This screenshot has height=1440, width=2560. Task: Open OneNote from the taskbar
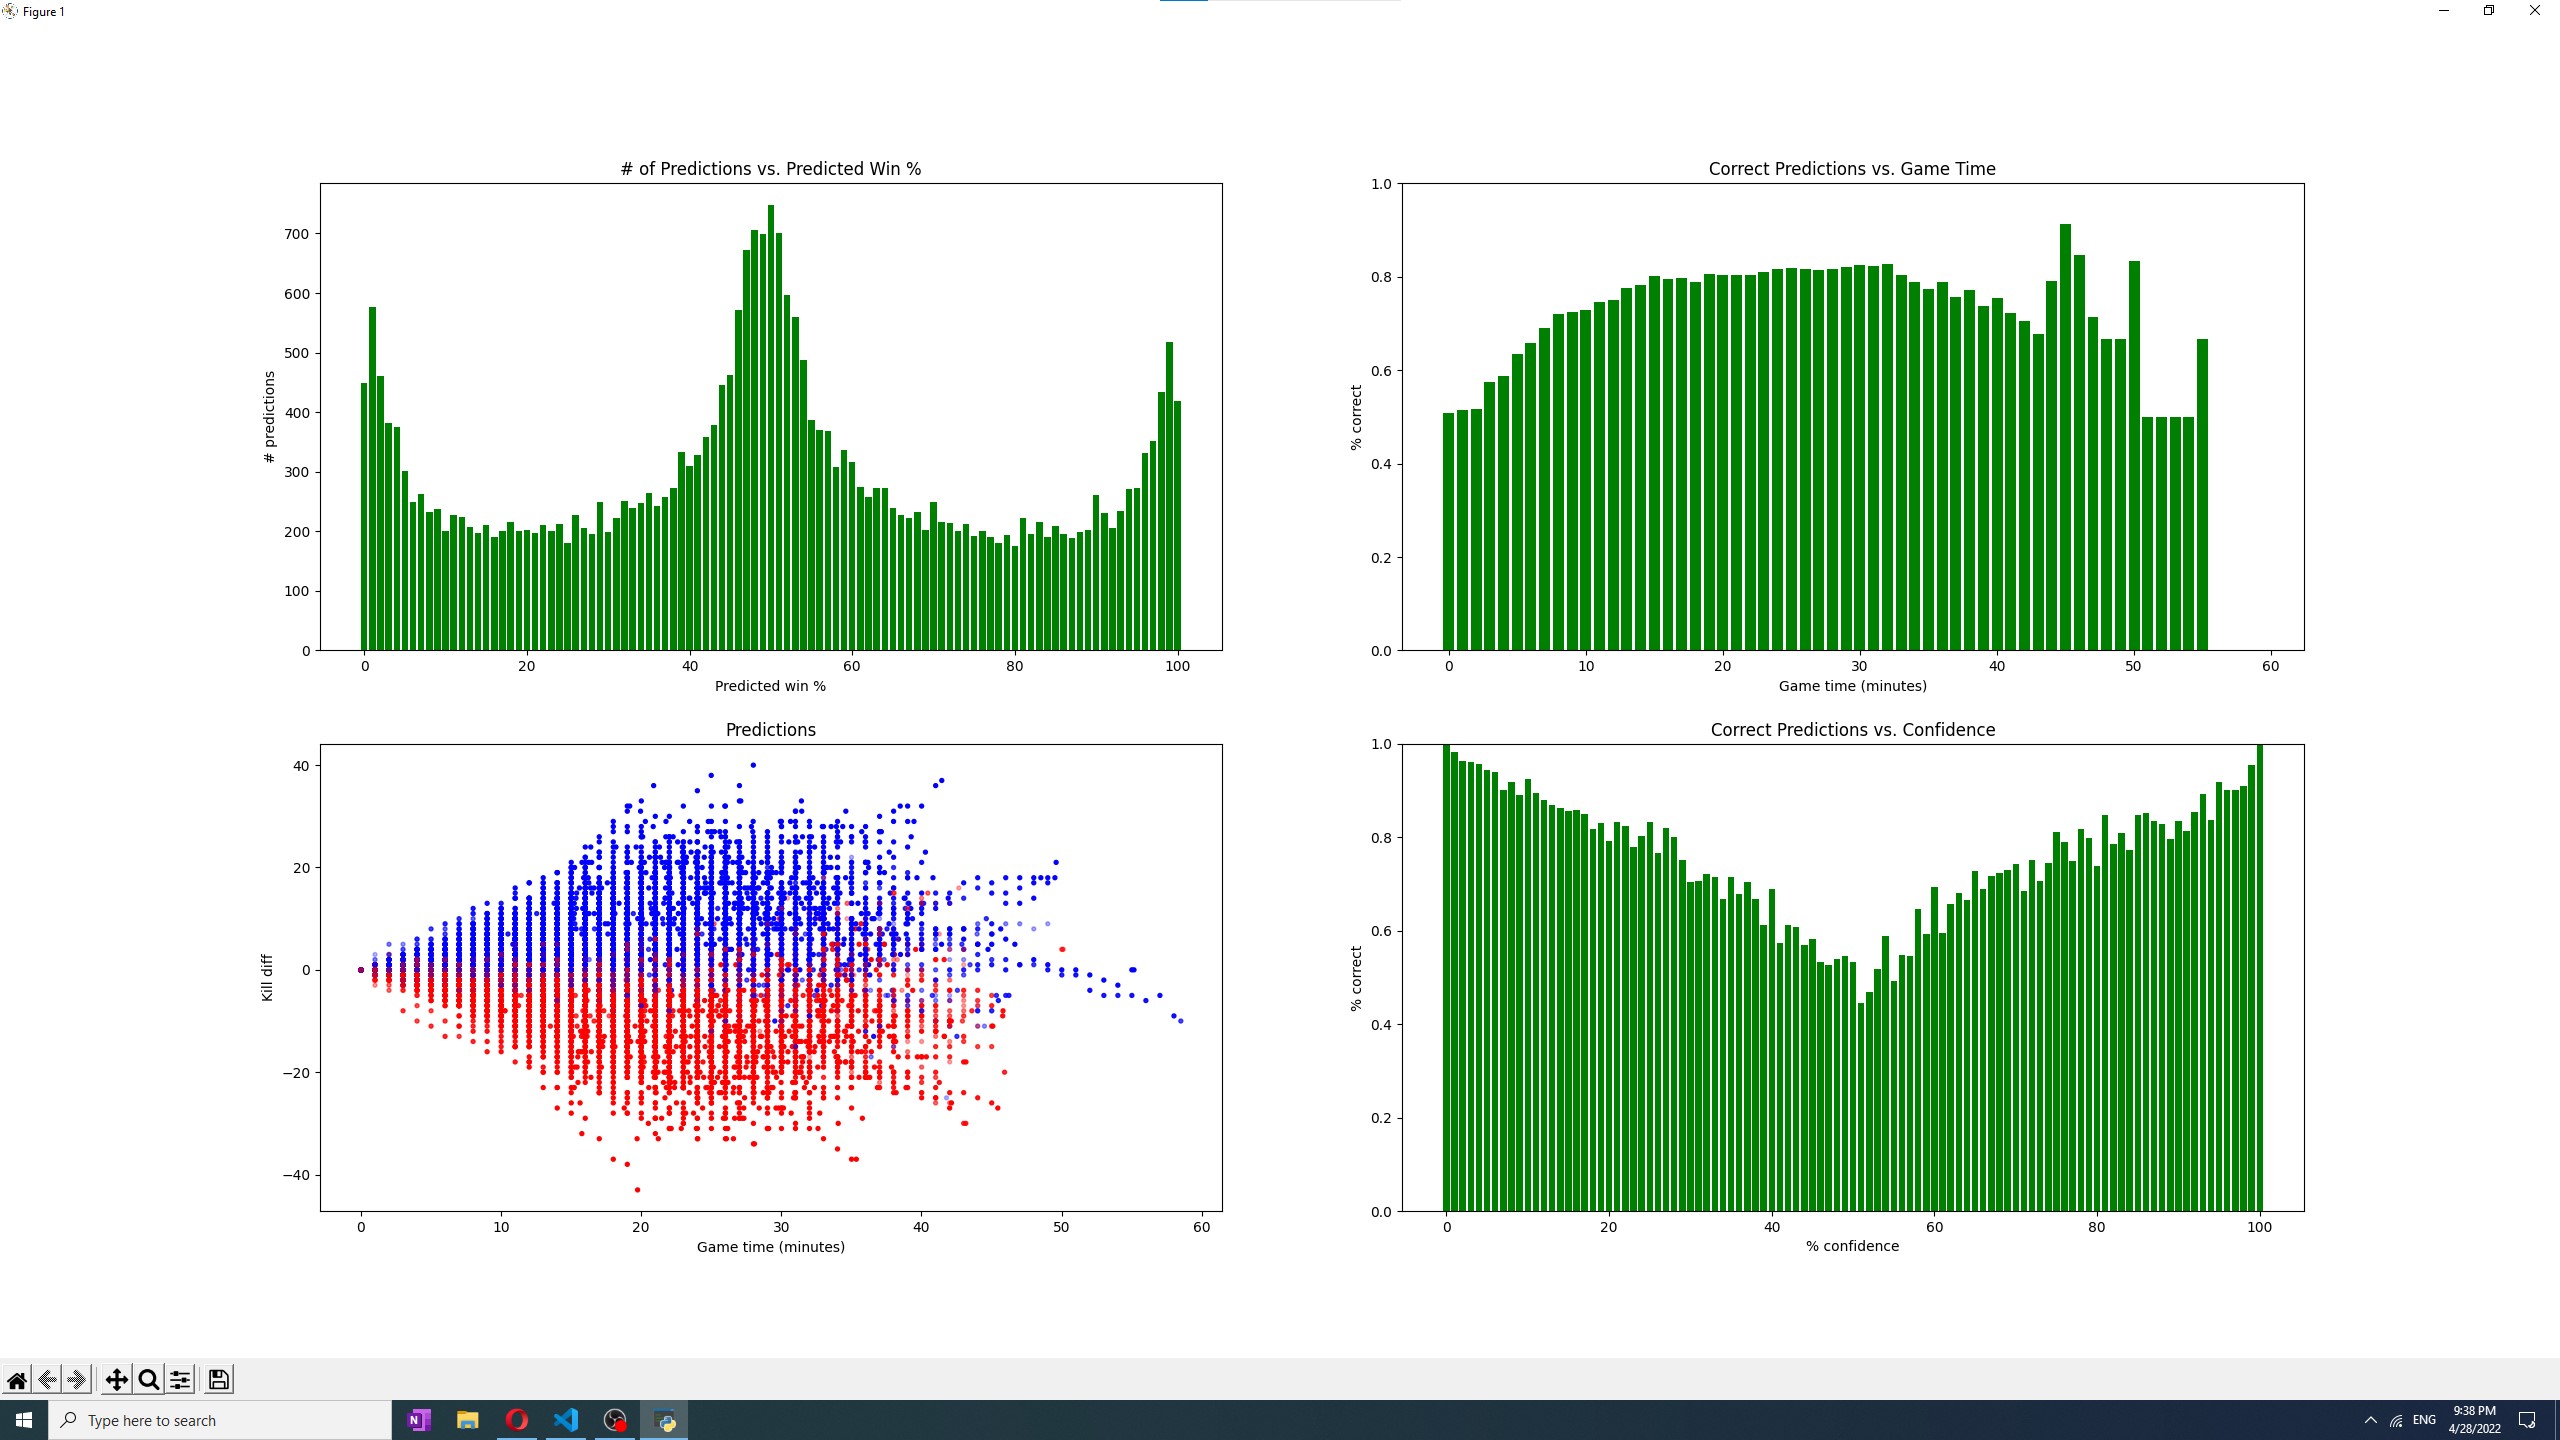(x=419, y=1420)
